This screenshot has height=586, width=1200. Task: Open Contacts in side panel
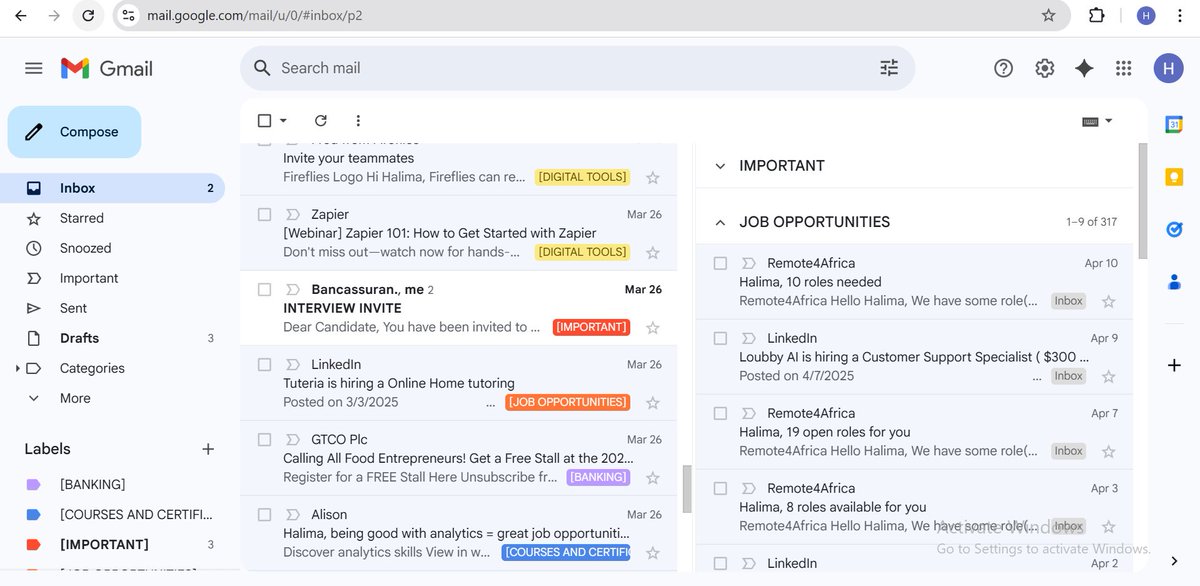1174,282
